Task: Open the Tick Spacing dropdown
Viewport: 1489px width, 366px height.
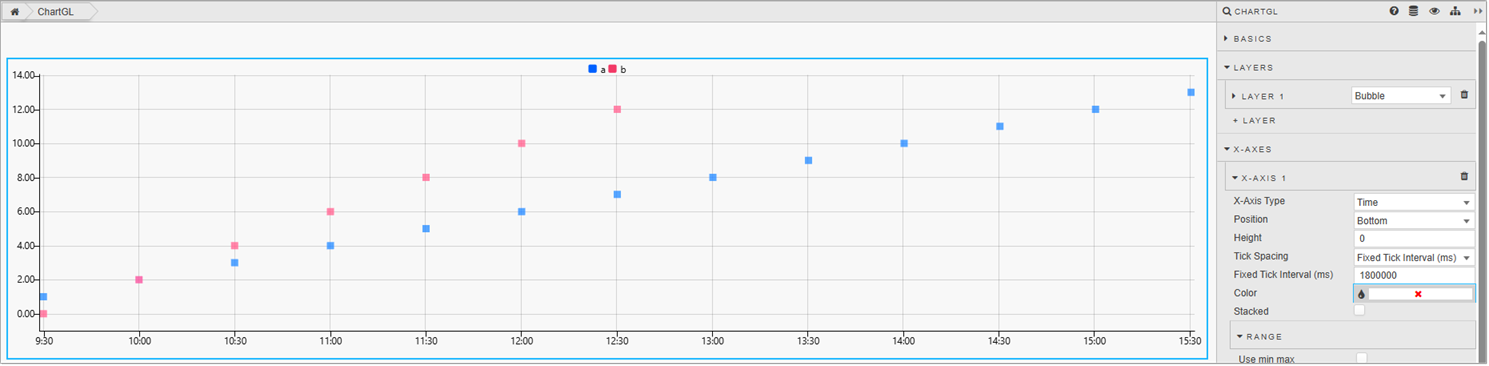Action: pyautogui.click(x=1413, y=257)
